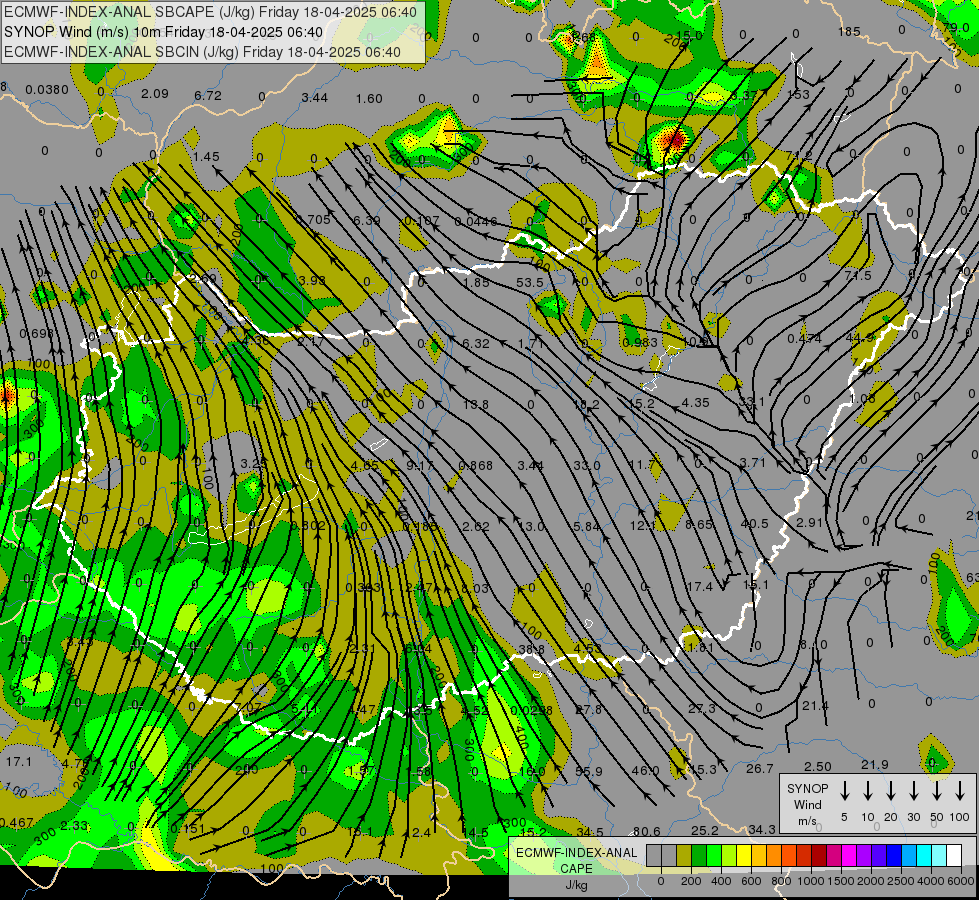
Task: Click the SBCAPE title line at top
Action: pos(210,12)
